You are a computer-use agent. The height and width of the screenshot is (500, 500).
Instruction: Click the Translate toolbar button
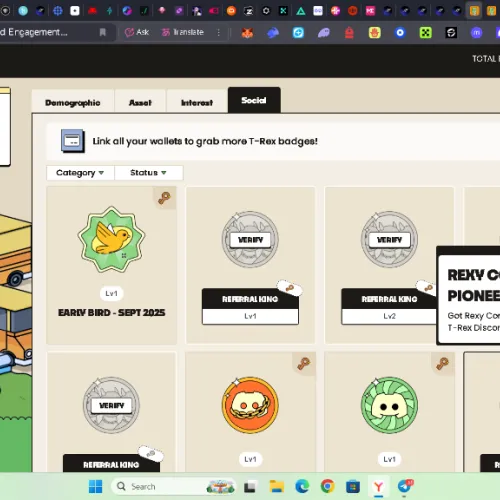pos(183,32)
